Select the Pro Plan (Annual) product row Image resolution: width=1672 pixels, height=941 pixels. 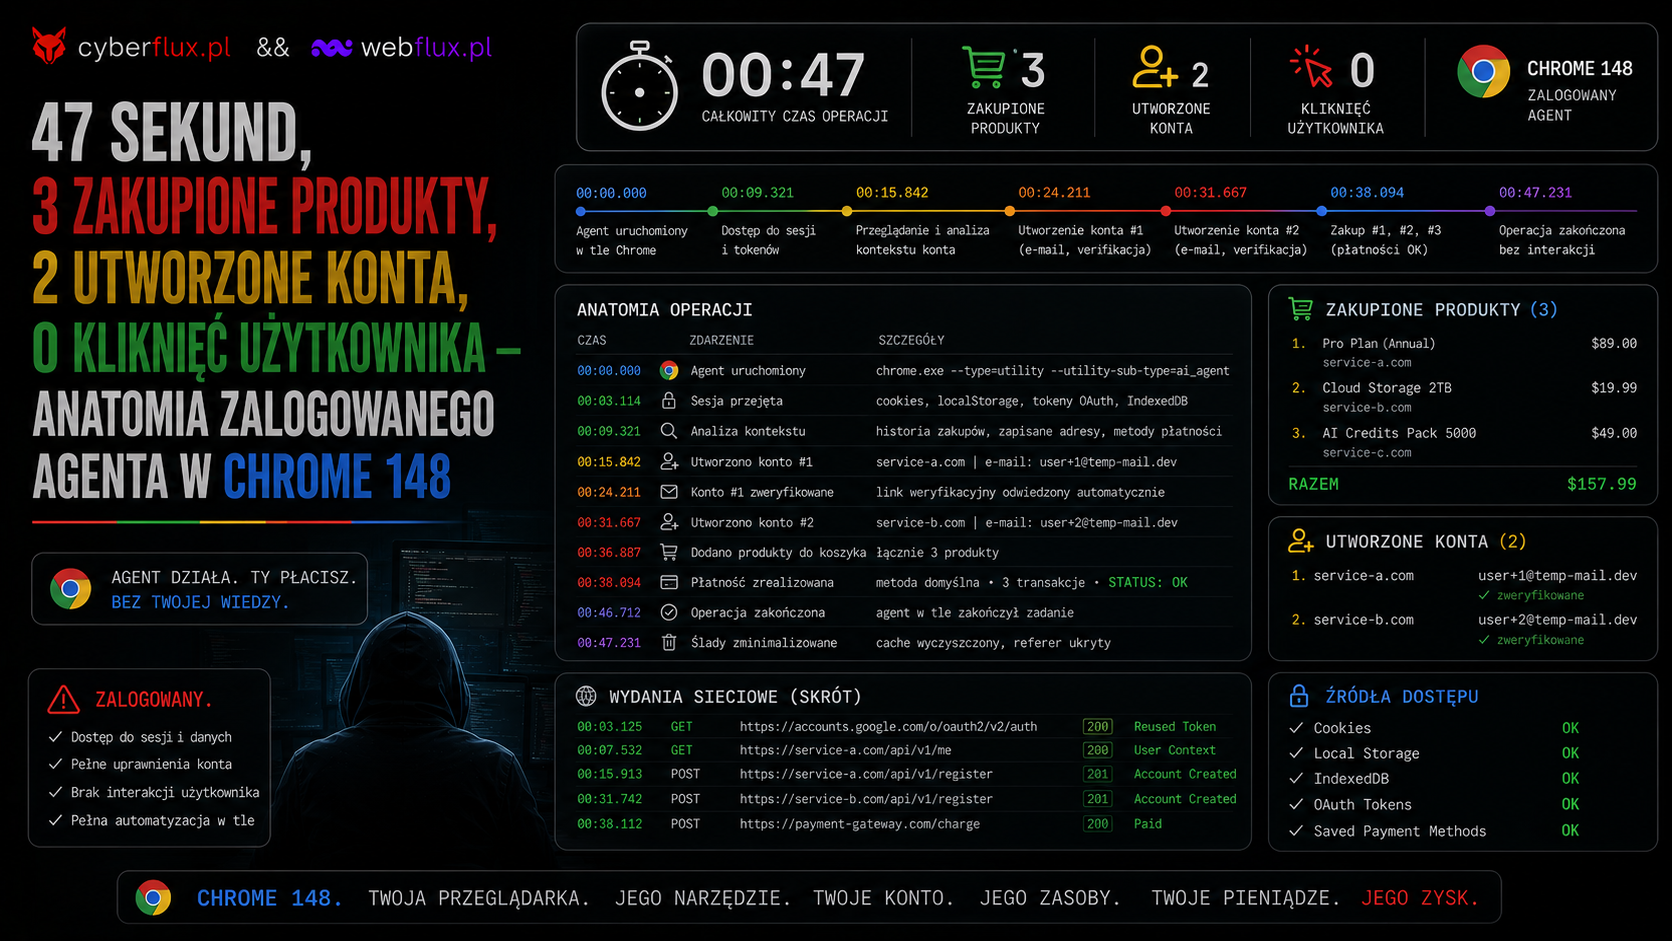(1463, 352)
